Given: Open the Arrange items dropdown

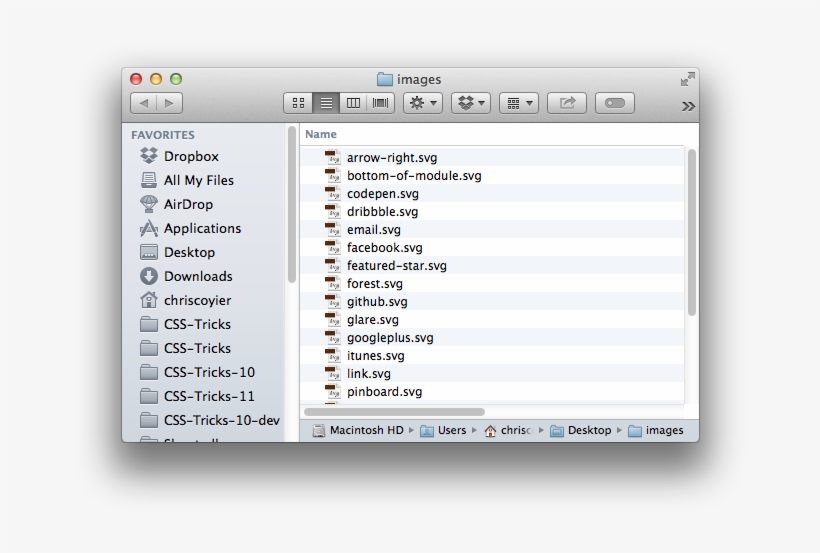Looking at the screenshot, I should point(519,103).
